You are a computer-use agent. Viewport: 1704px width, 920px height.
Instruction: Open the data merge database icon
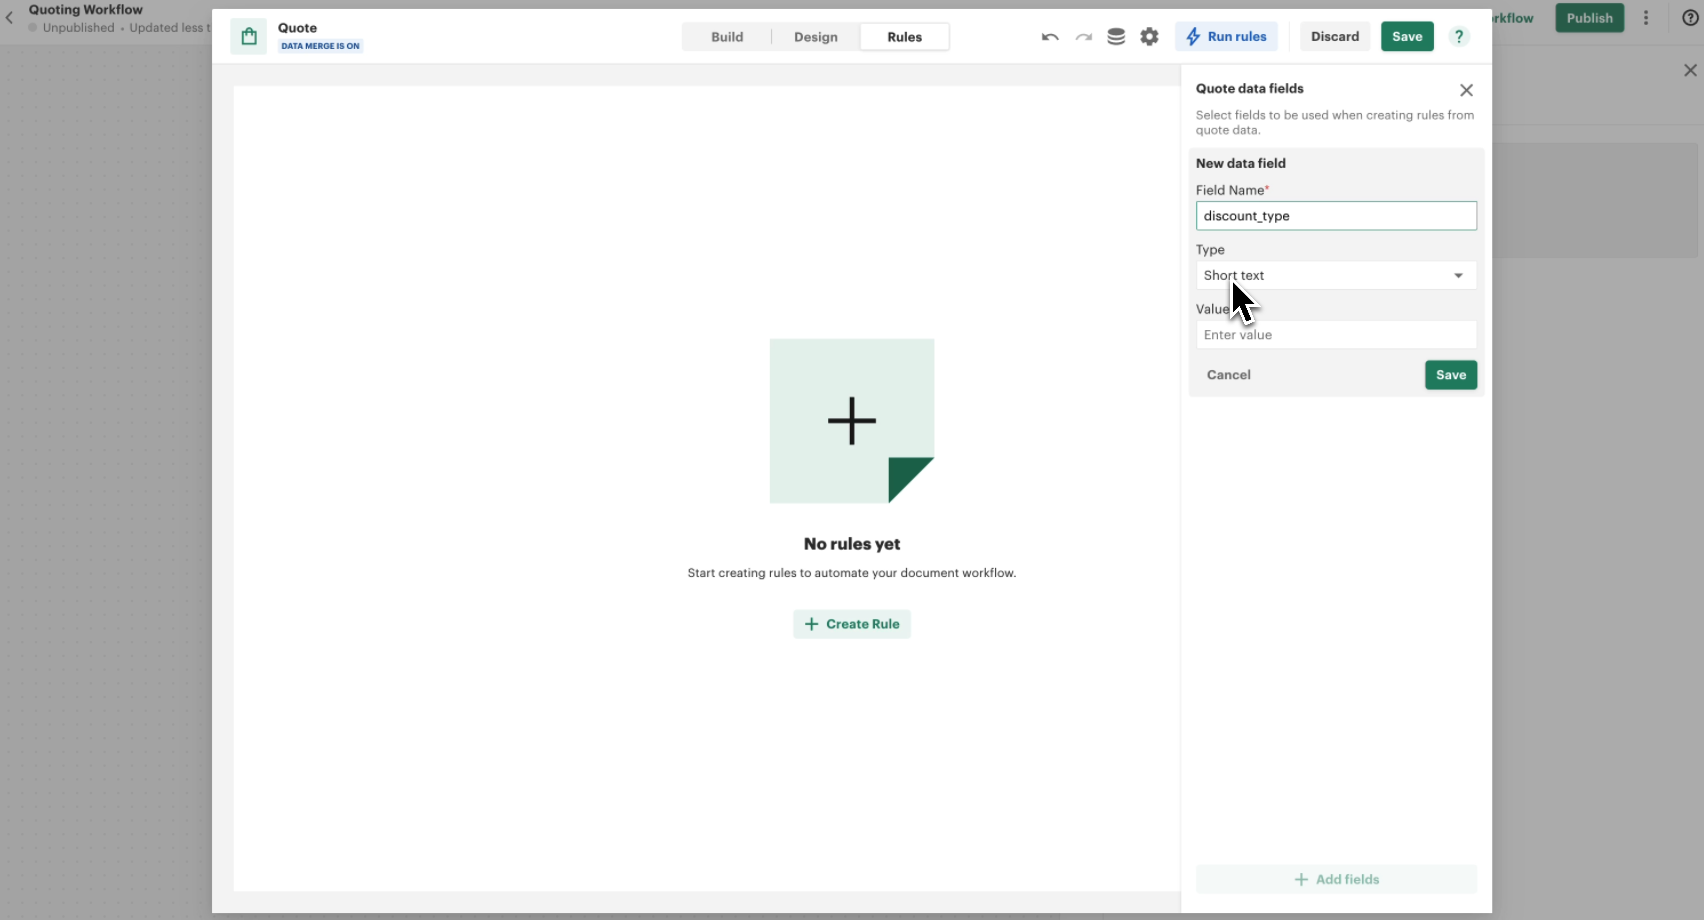(1115, 36)
